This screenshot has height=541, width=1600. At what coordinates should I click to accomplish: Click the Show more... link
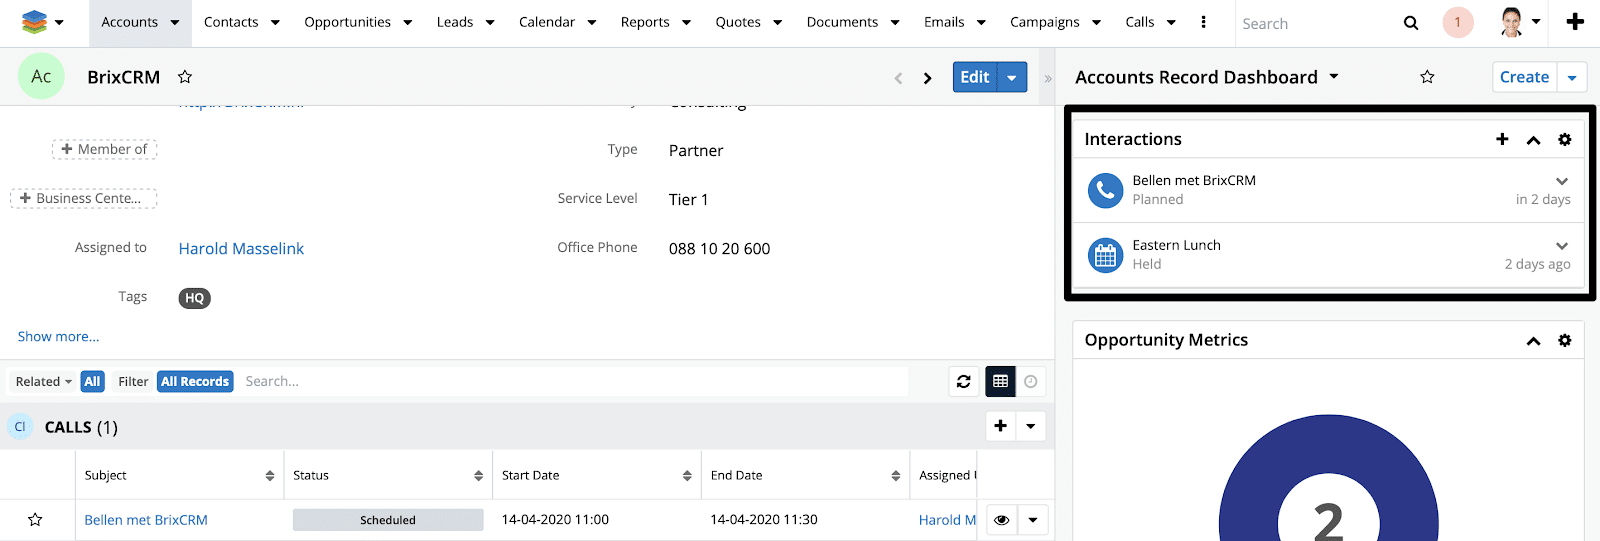[58, 337]
